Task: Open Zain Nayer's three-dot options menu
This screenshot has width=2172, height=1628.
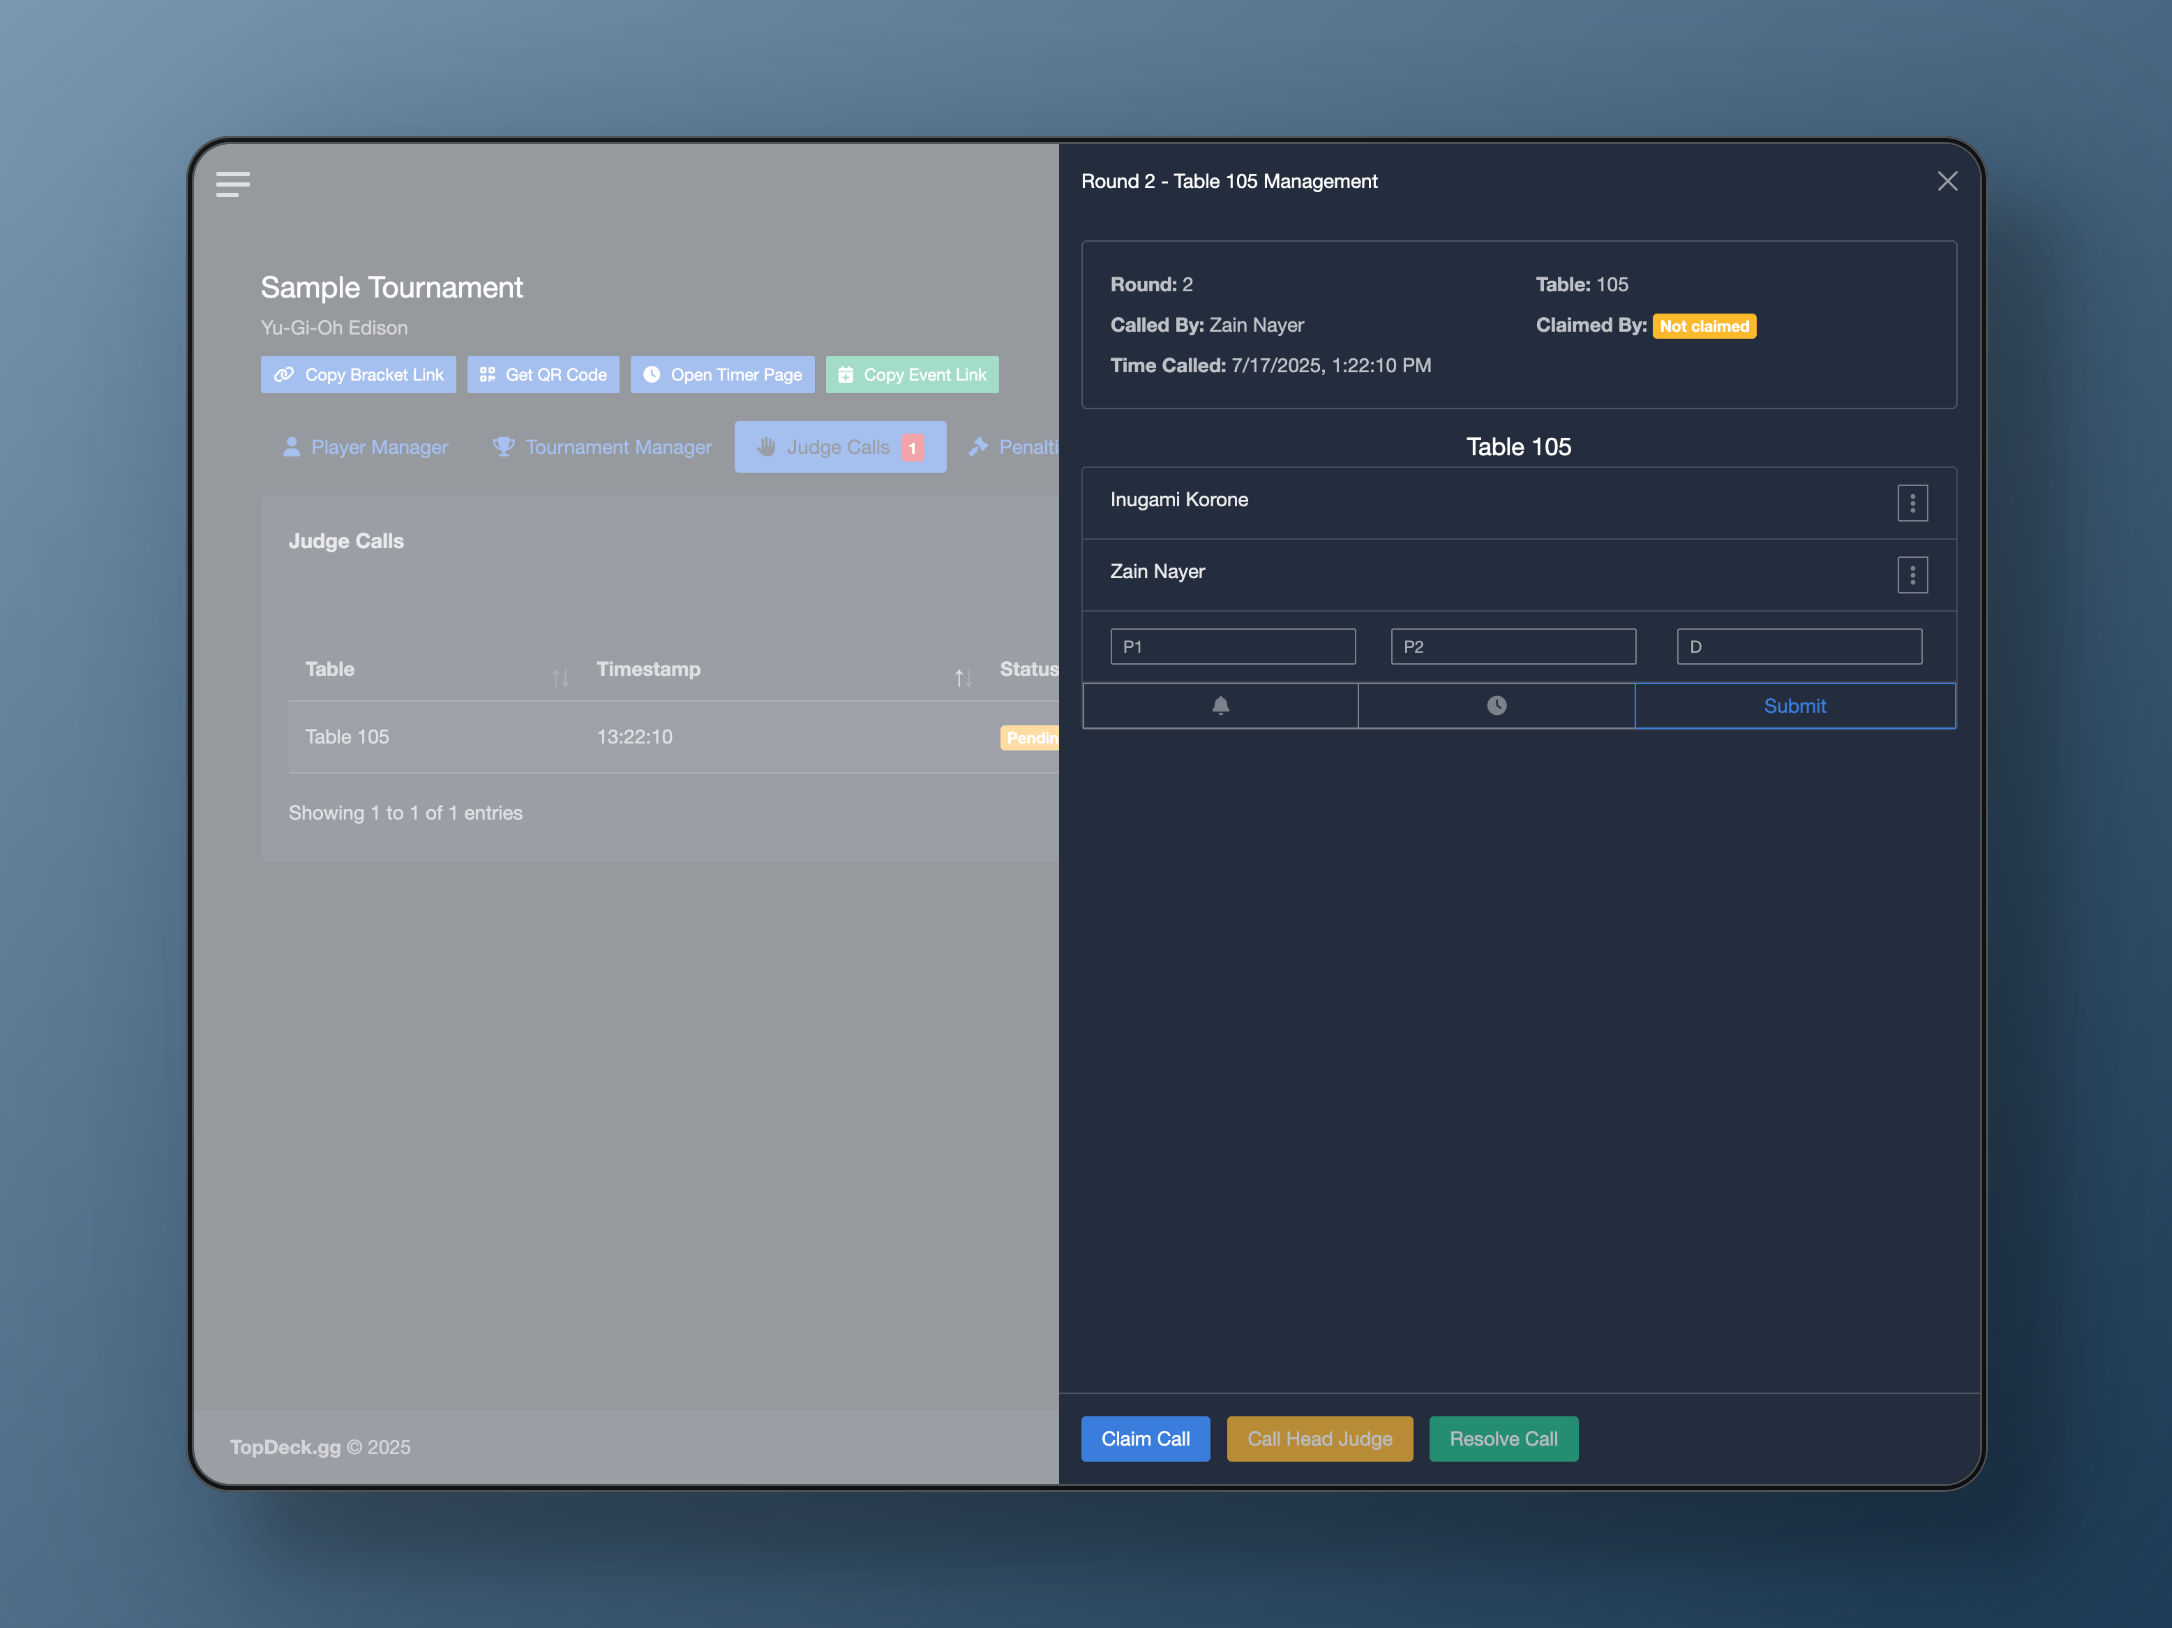Action: tap(1912, 575)
